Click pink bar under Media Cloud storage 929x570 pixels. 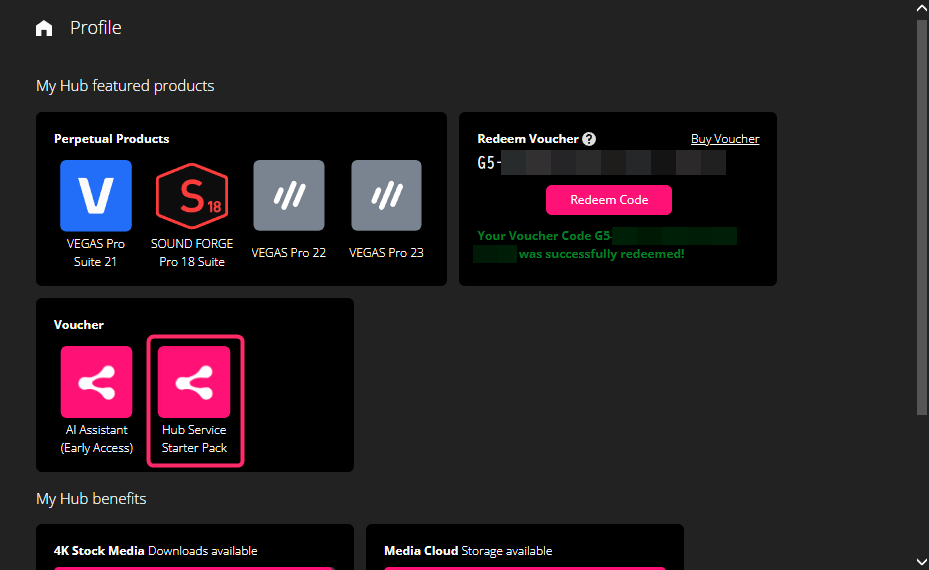point(524,567)
